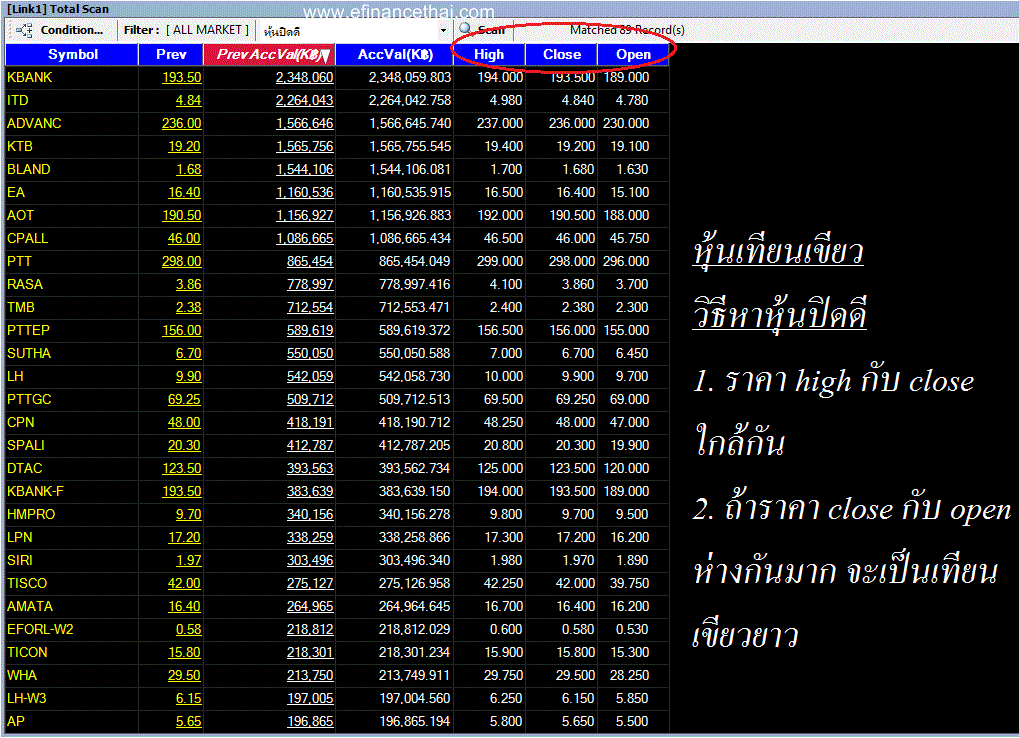Screen dimensions: 1019x738
Task: Sort by Prev column header
Action: pos(171,55)
